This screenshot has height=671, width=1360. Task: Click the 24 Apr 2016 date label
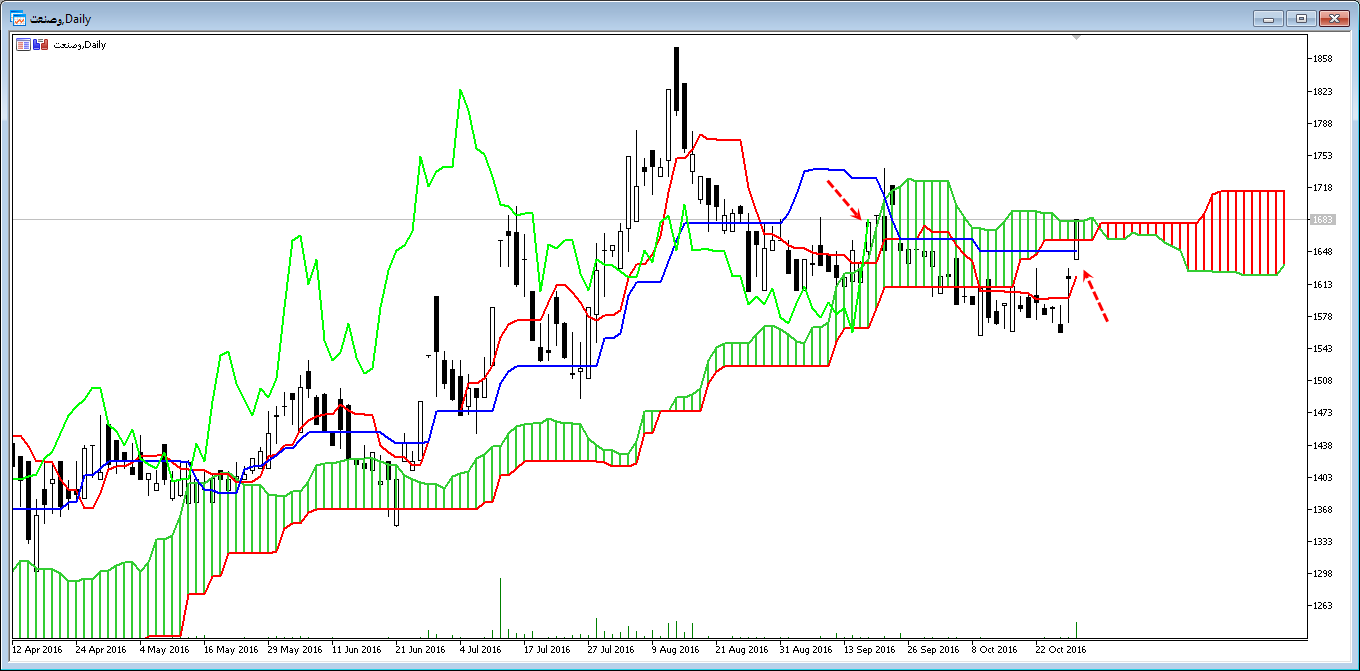tap(100, 649)
